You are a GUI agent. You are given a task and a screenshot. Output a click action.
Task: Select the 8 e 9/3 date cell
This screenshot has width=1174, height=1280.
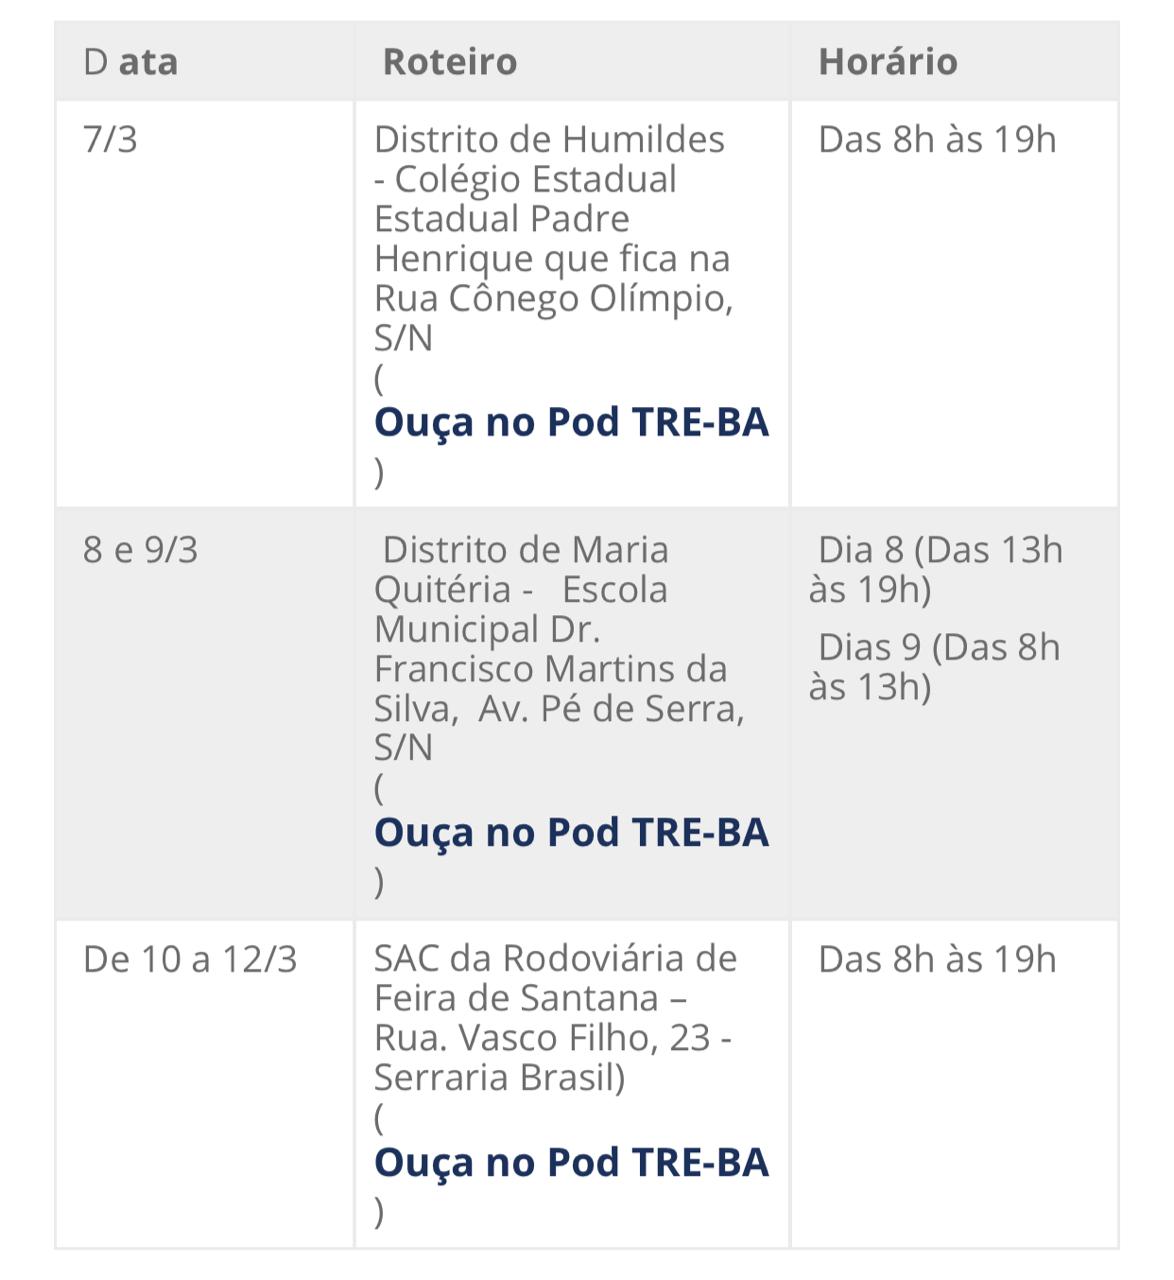click(141, 550)
